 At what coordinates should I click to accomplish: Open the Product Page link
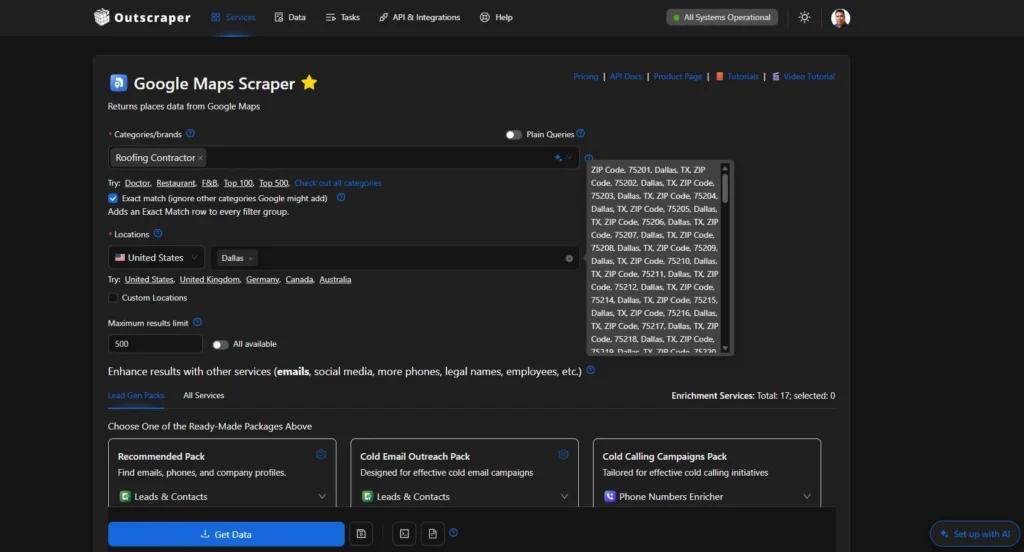(678, 76)
